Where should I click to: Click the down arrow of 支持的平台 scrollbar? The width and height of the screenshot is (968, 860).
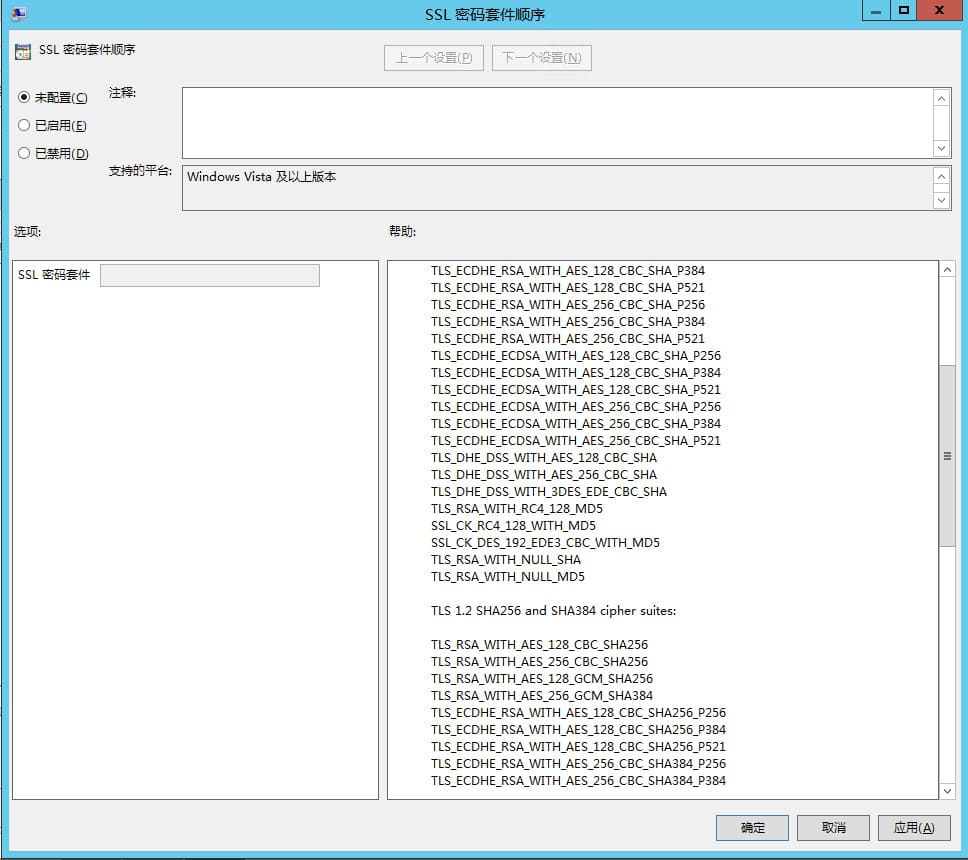point(941,200)
